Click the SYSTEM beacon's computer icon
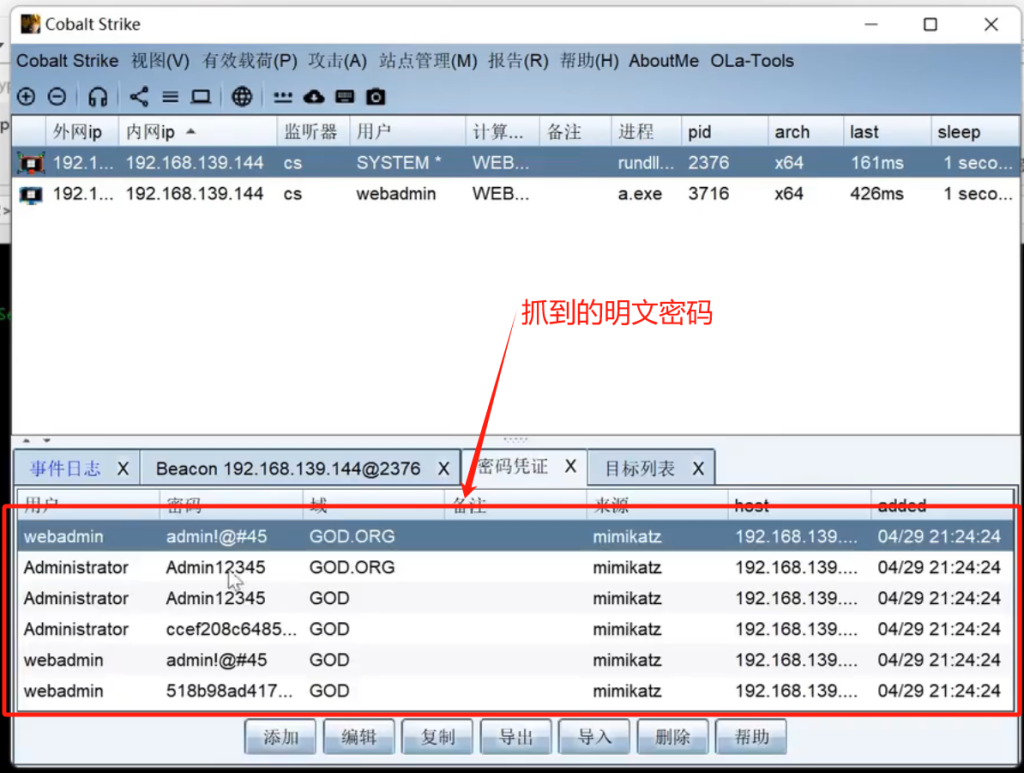 (x=31, y=163)
